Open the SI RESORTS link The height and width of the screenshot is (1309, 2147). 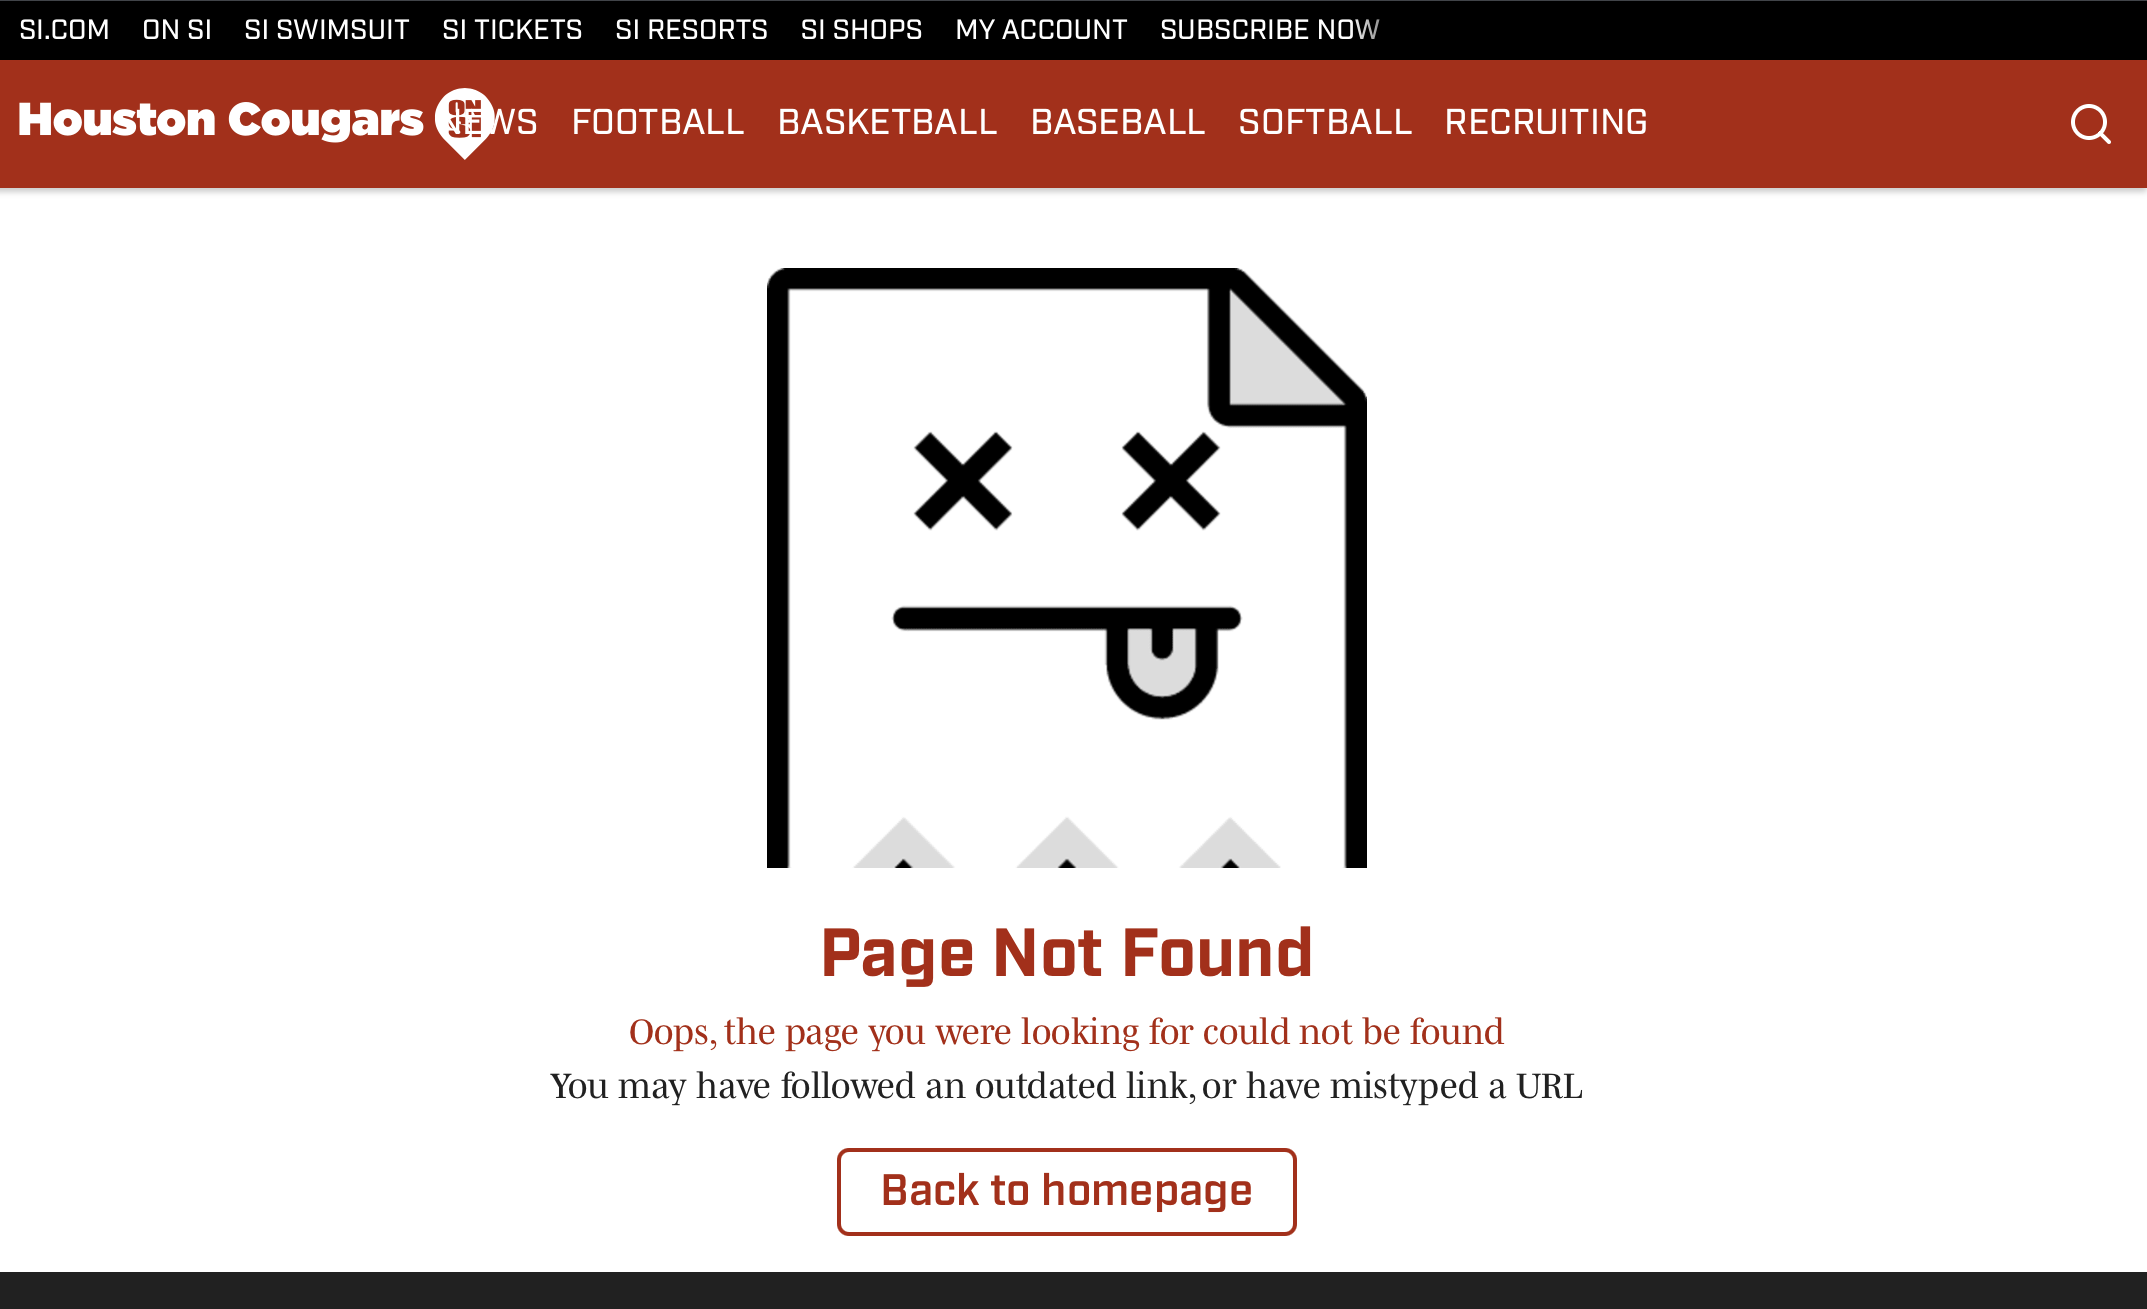coord(691,30)
